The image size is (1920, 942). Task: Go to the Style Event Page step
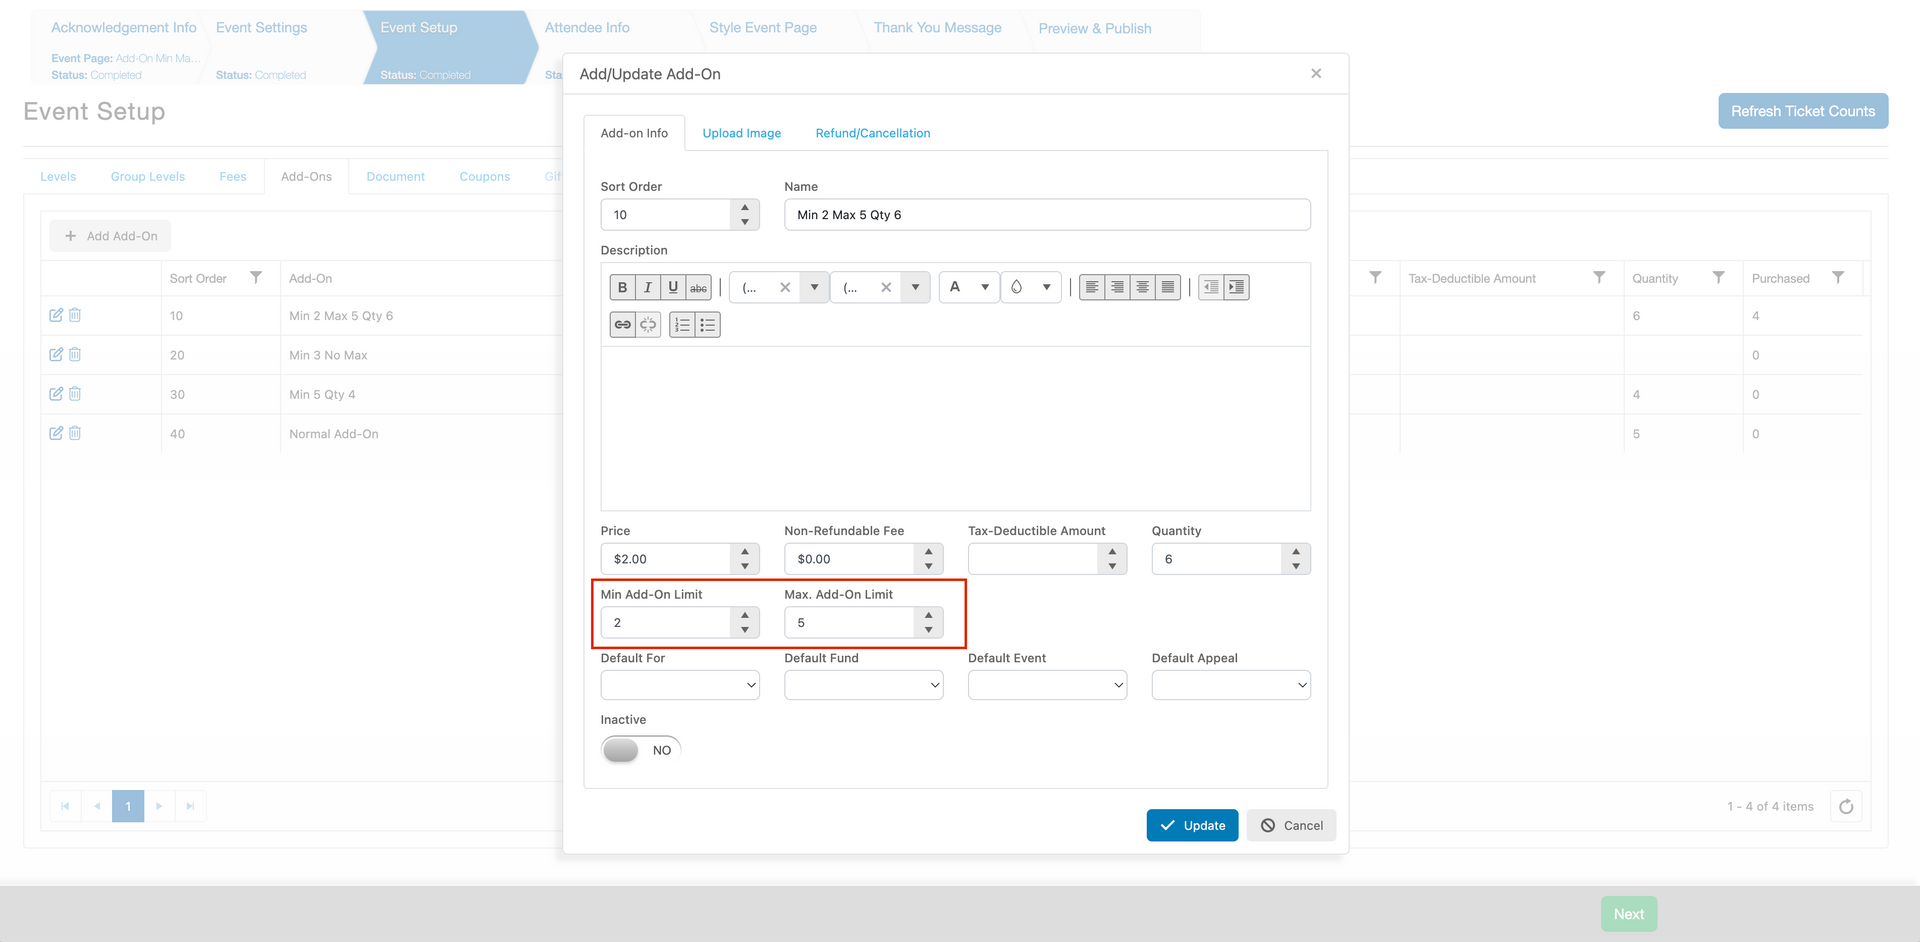pyautogui.click(x=763, y=28)
